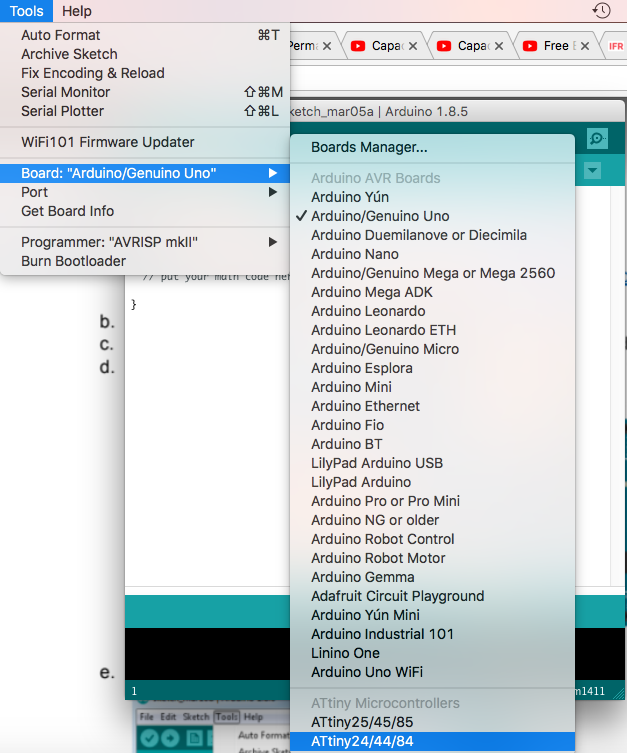This screenshot has width=627, height=753.
Task: Open Serial Plotter from Tools menu
Action: (145, 111)
